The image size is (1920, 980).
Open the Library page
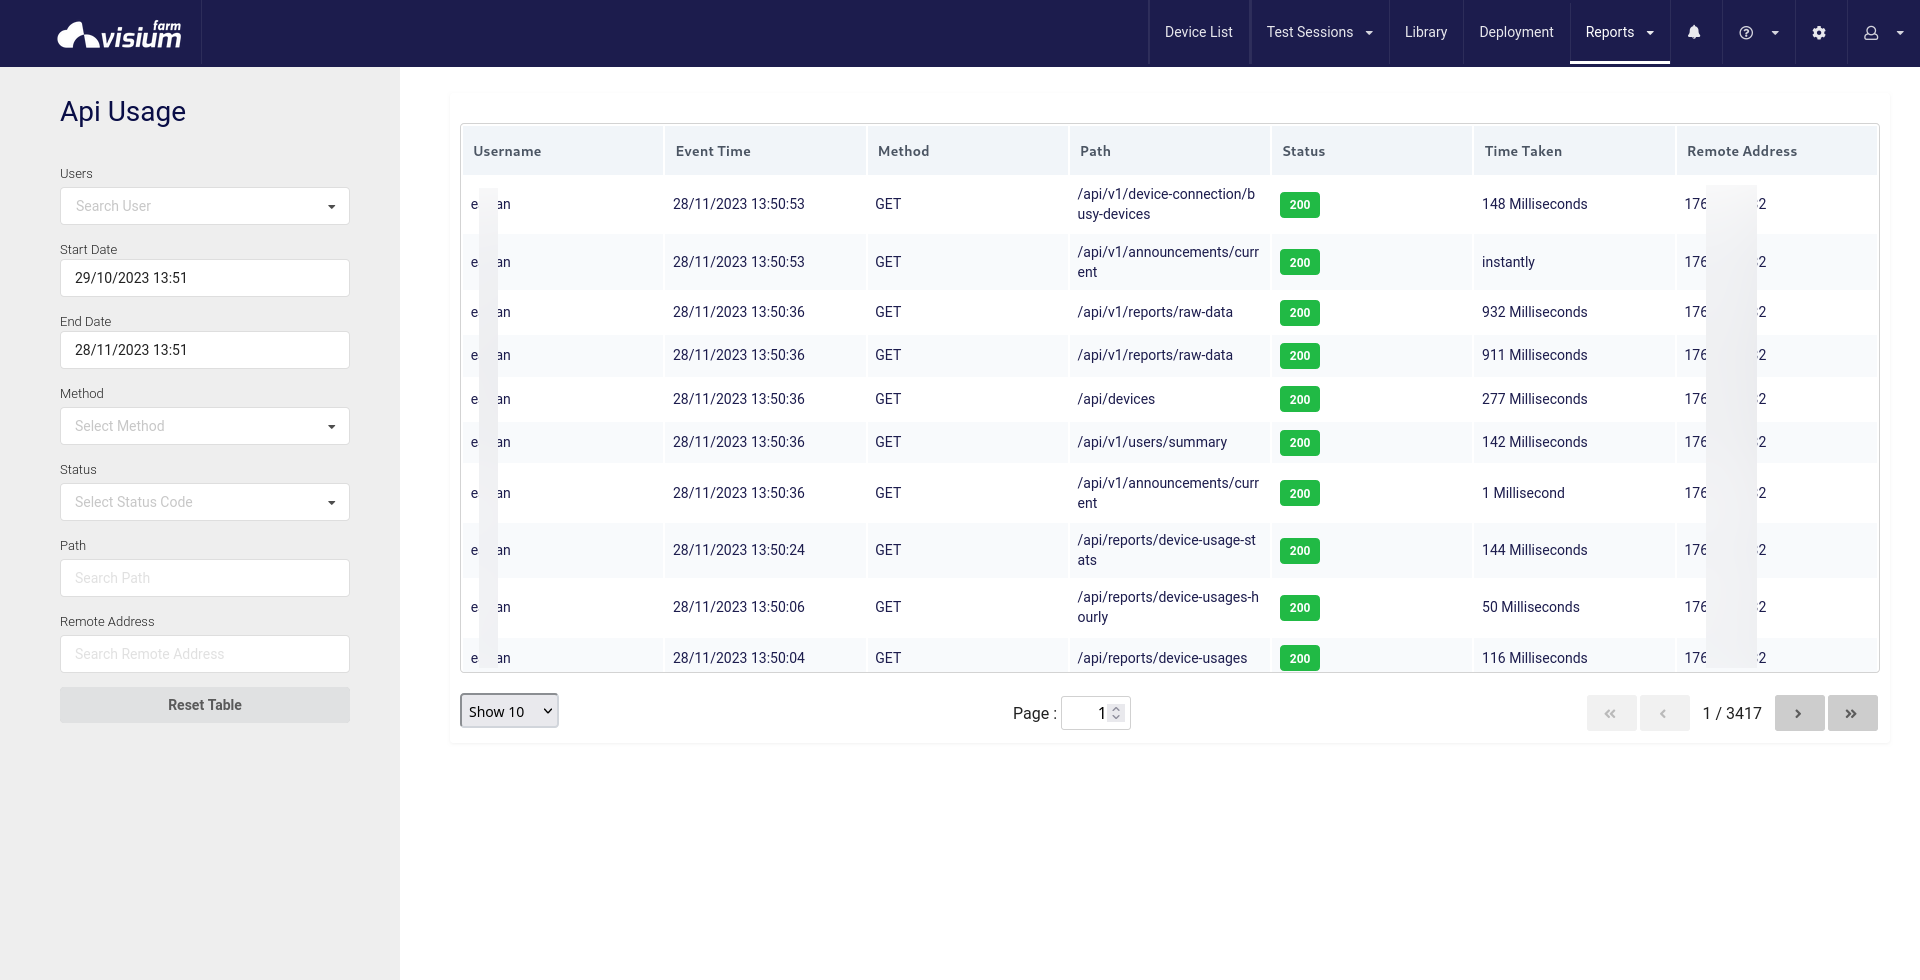[x=1425, y=32]
